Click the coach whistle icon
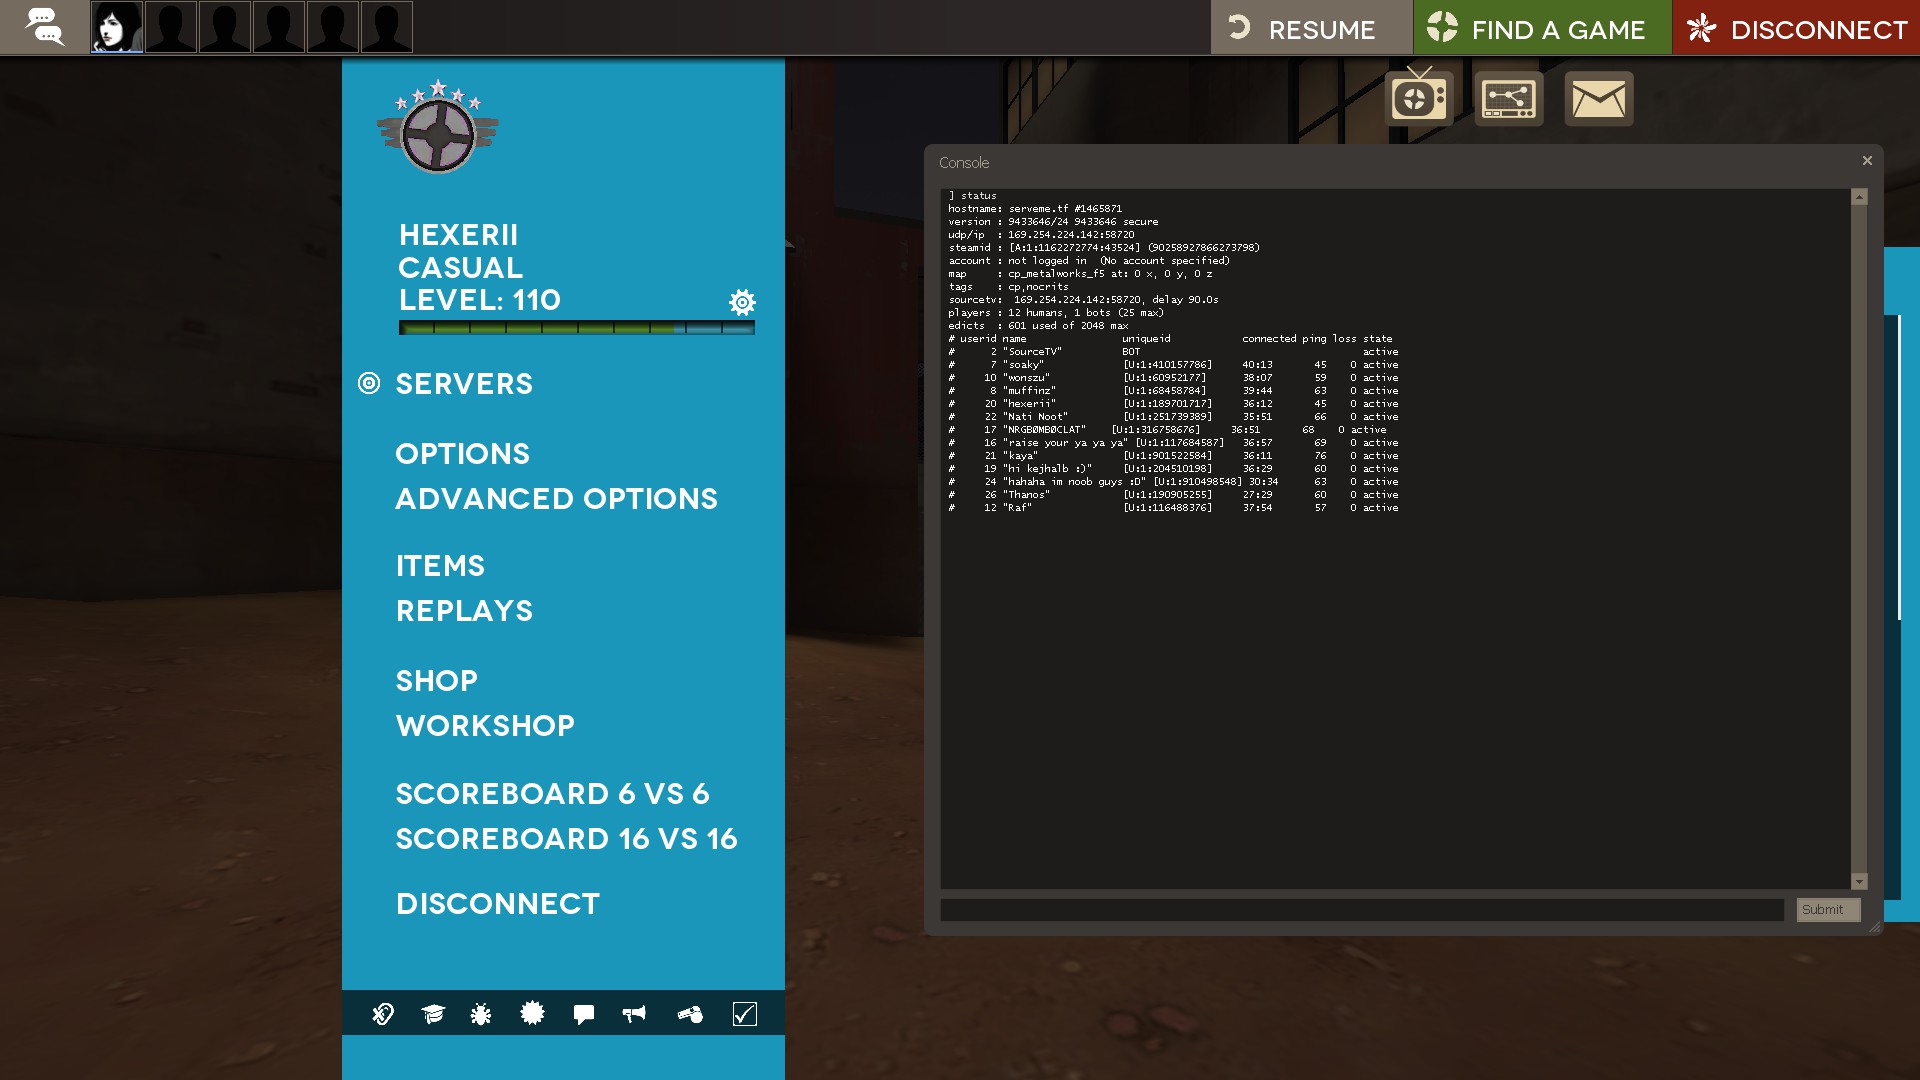 (690, 1014)
